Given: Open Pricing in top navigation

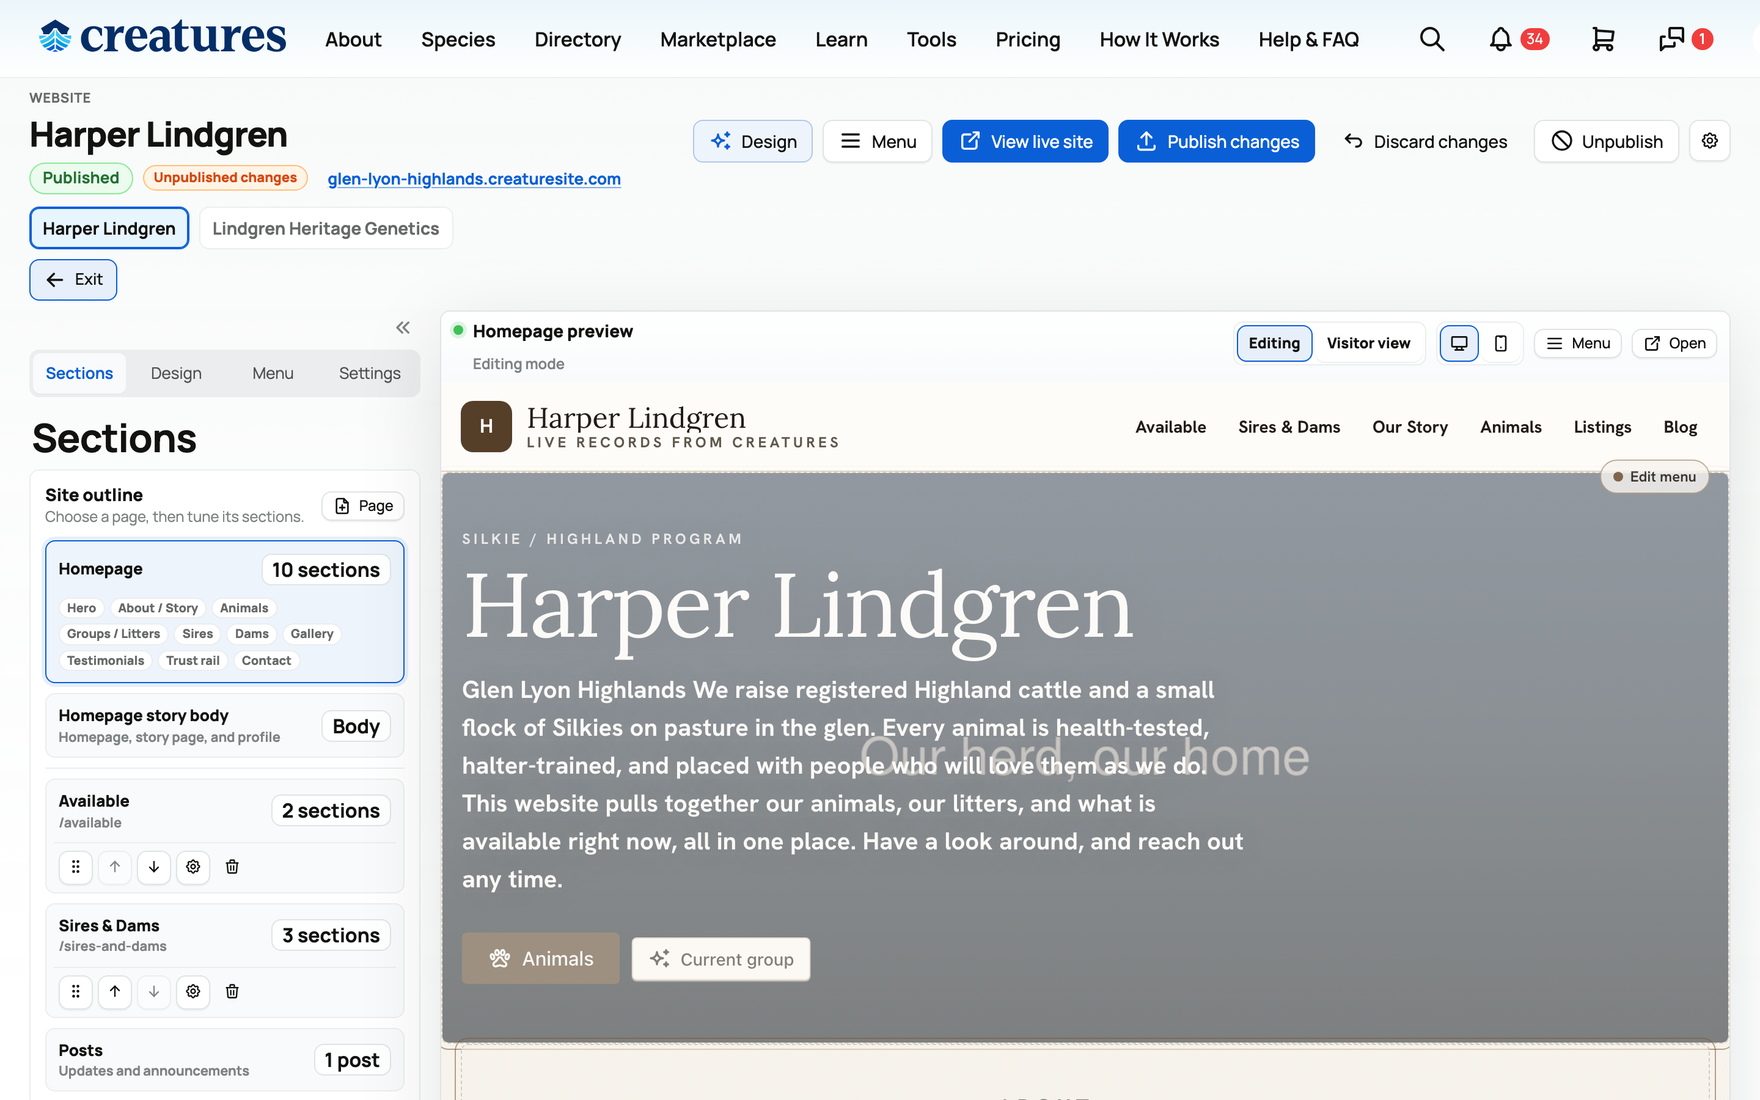Looking at the screenshot, I should tap(1028, 39).
